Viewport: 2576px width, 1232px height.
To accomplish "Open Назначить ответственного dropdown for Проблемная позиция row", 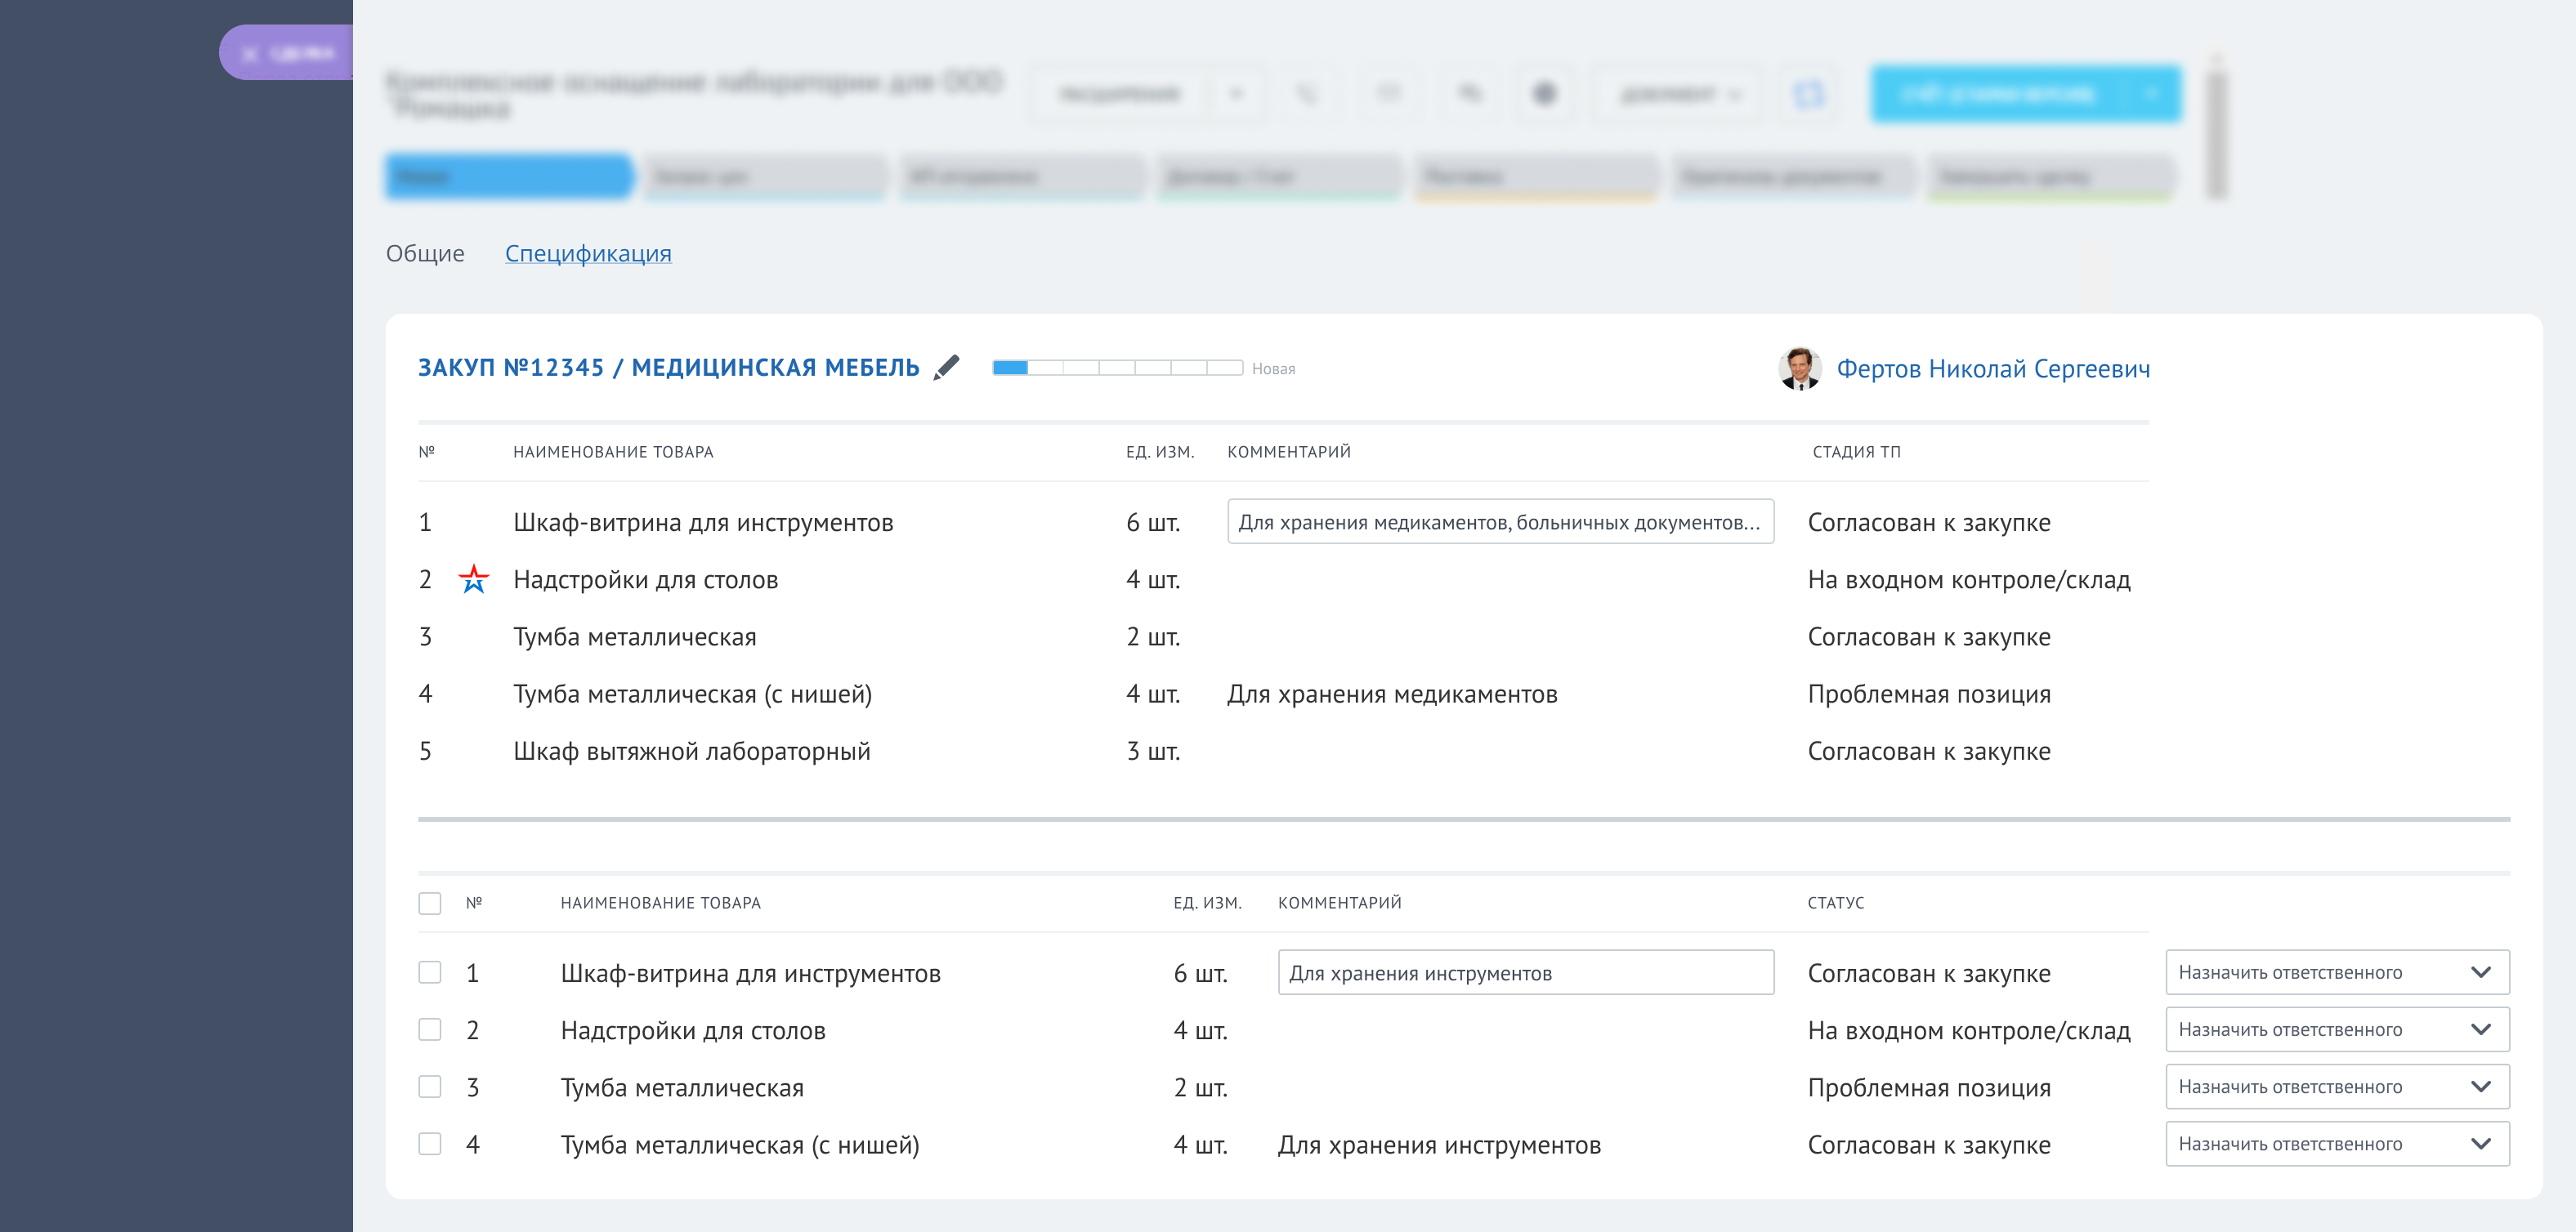I will (2337, 1087).
